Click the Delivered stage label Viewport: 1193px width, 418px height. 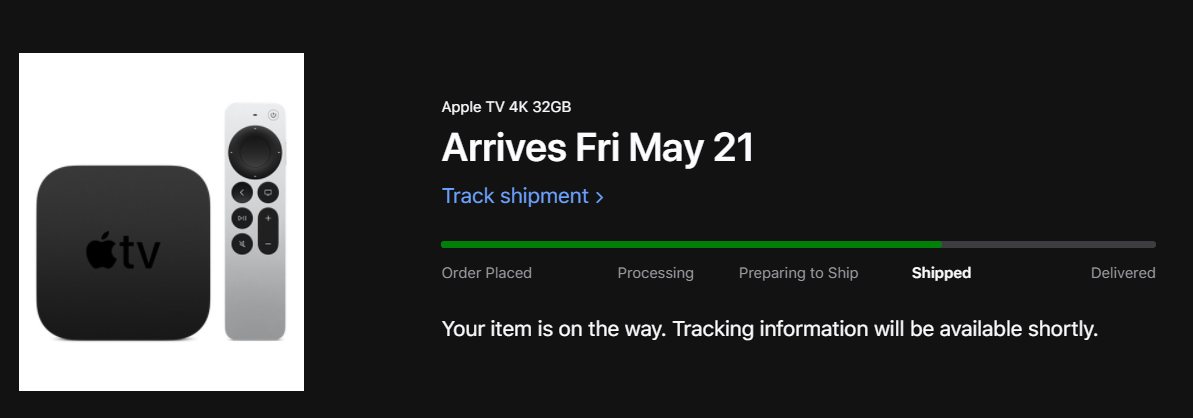pyautogui.click(x=1123, y=273)
